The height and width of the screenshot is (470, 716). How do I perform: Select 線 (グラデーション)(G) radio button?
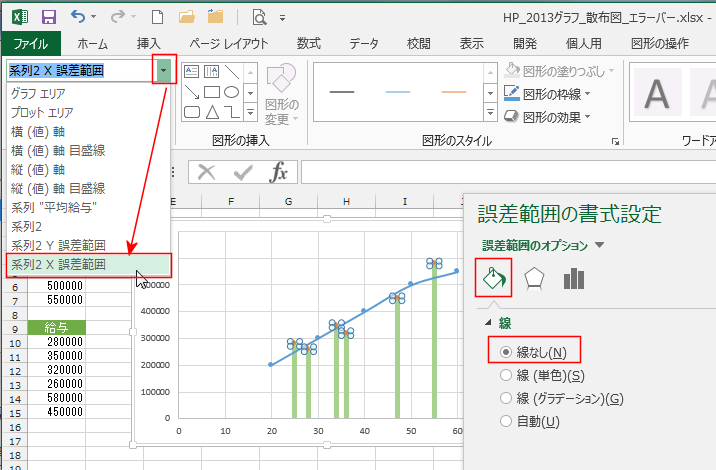tap(505, 398)
